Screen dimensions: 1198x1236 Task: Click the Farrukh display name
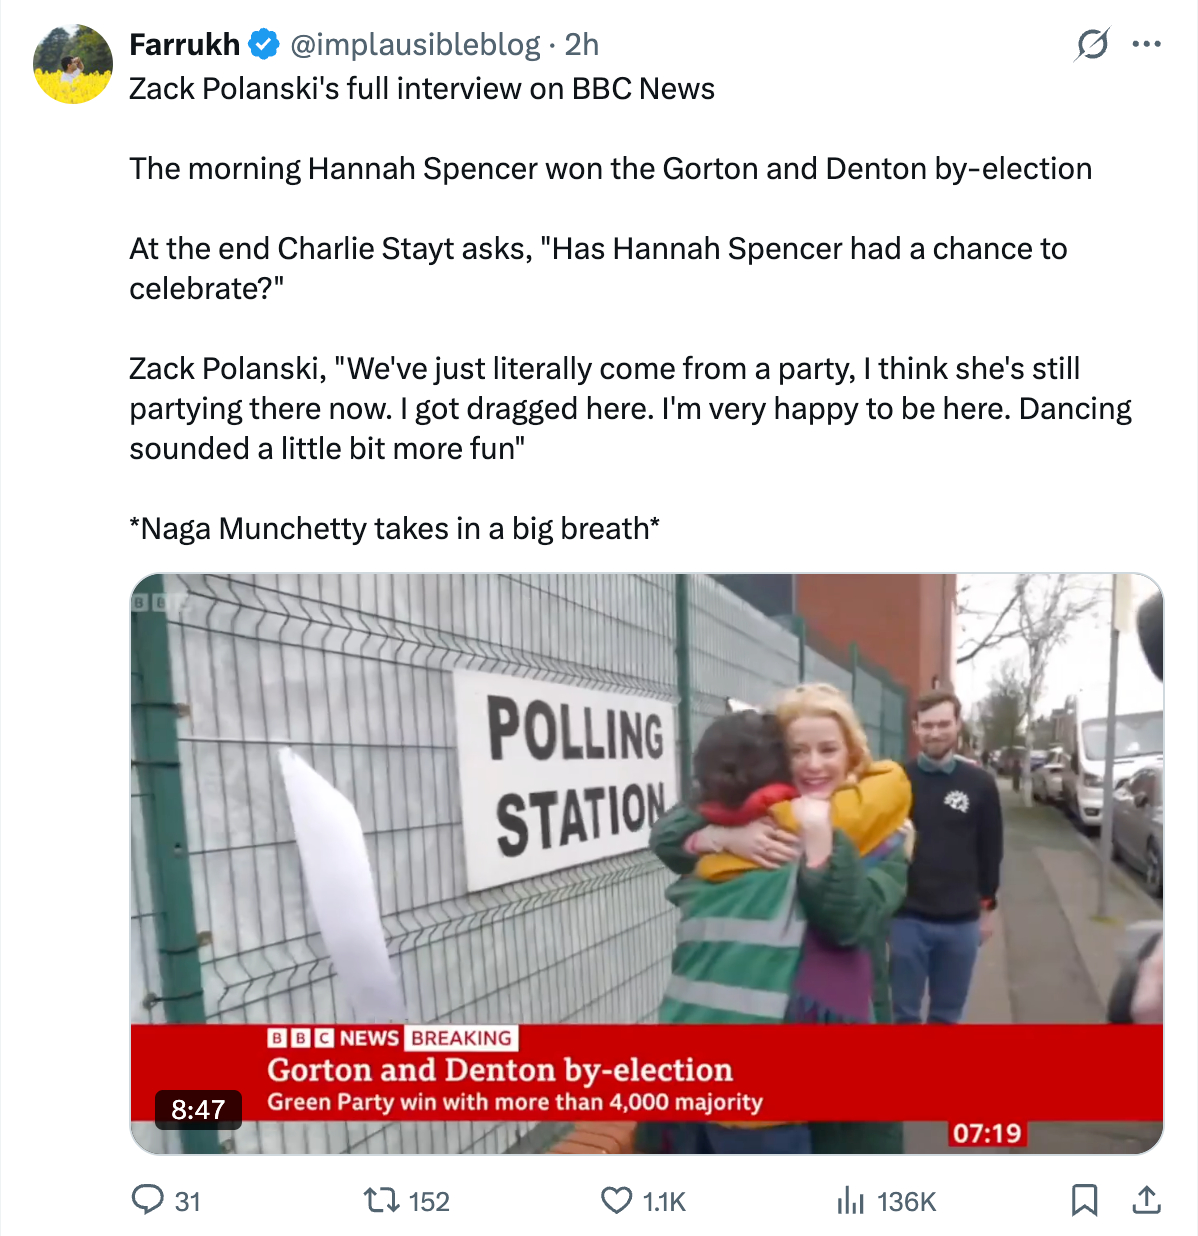click(x=184, y=45)
